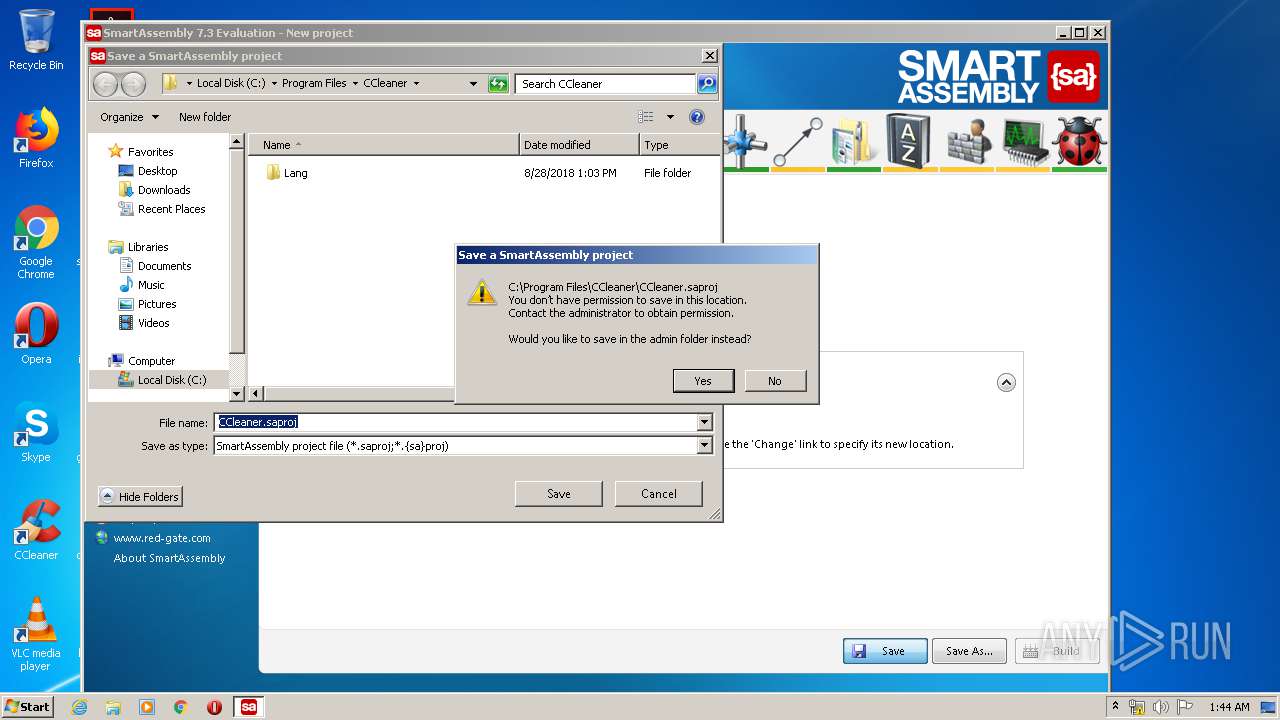Viewport: 1280px width, 720px height.
Task: Click the Forward arrow in save dialog
Action: (133, 84)
